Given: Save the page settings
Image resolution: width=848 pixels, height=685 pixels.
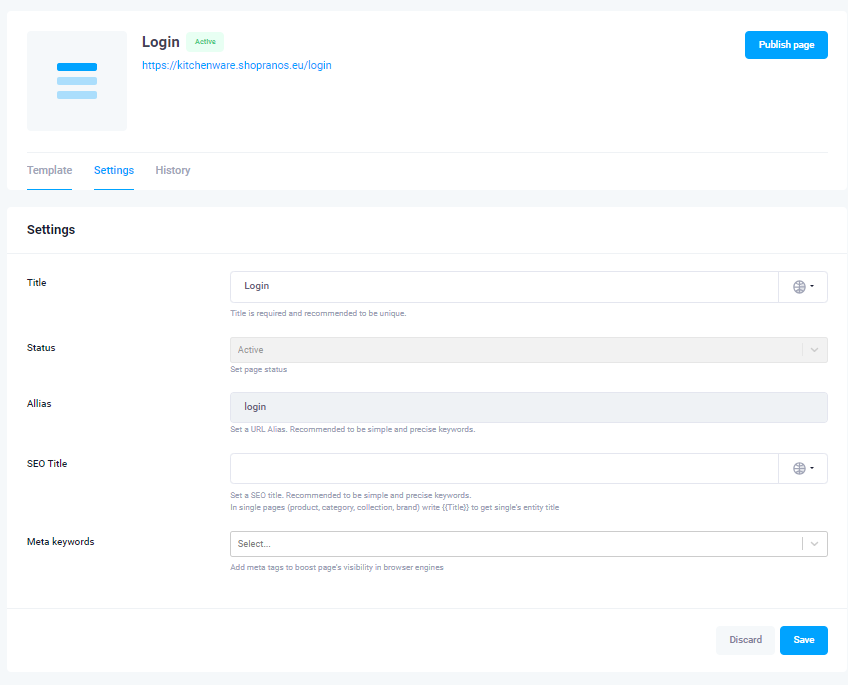Looking at the screenshot, I should click(x=804, y=640).
